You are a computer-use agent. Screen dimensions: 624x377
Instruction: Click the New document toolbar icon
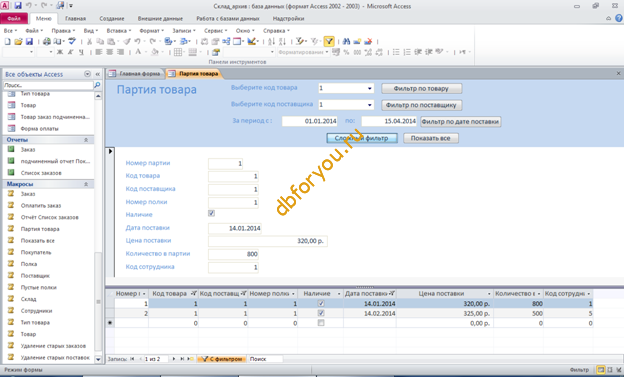pyautogui.click(x=7, y=41)
